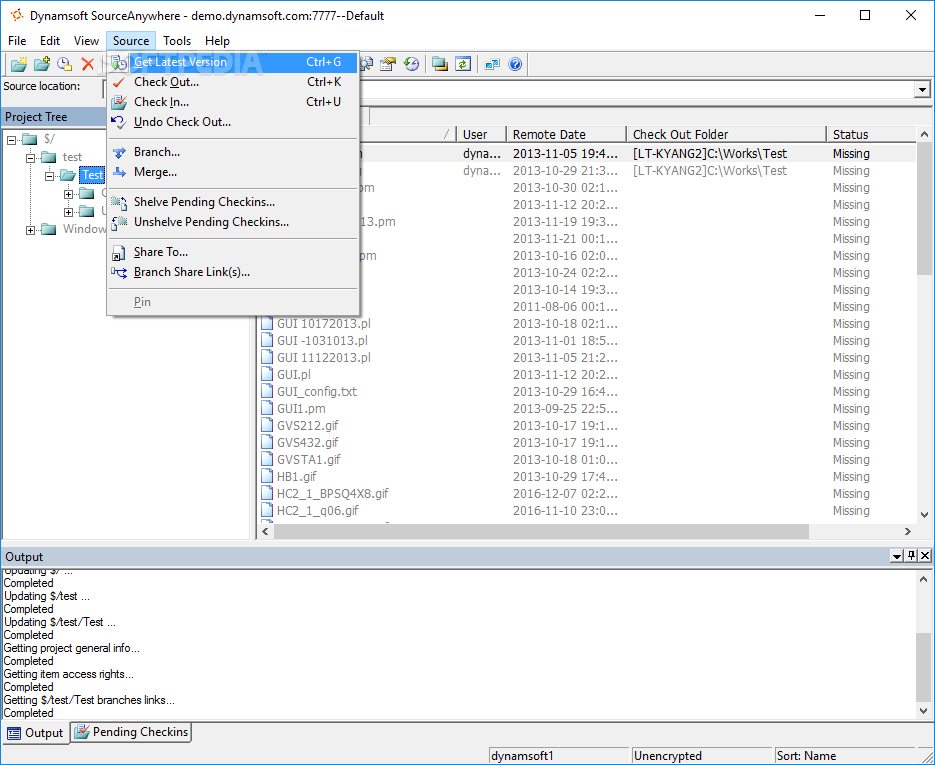This screenshot has height=765, width=935.
Task: Click the file icon beside GUI.pl
Action: click(x=267, y=374)
